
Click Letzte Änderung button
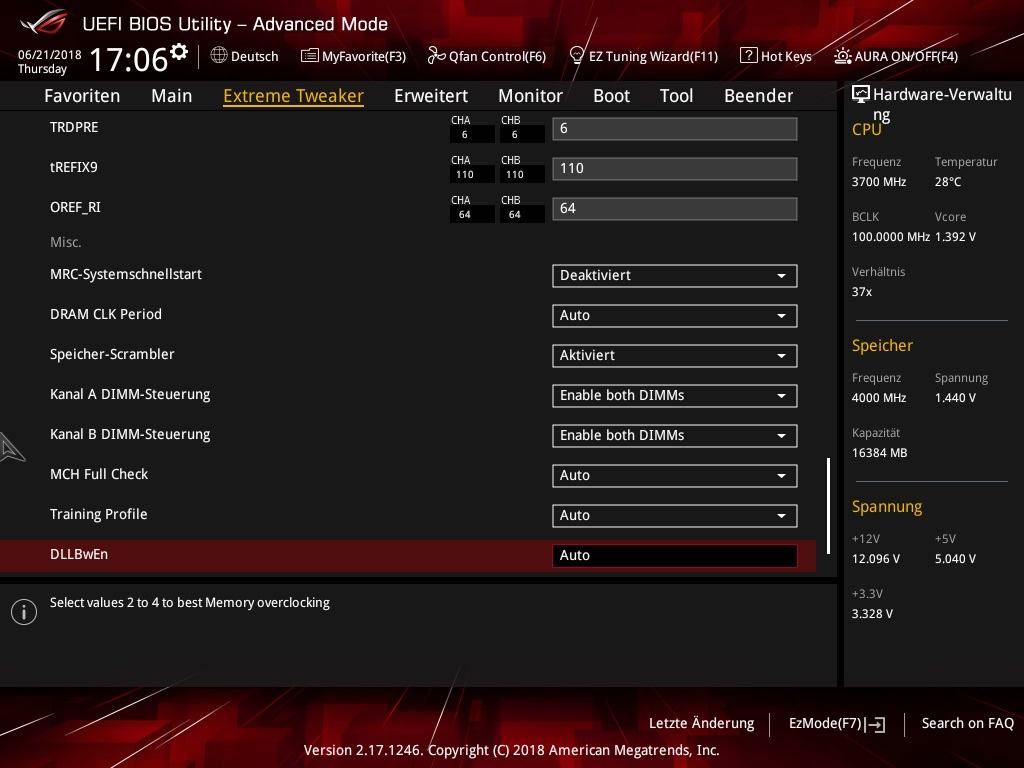tap(701, 724)
